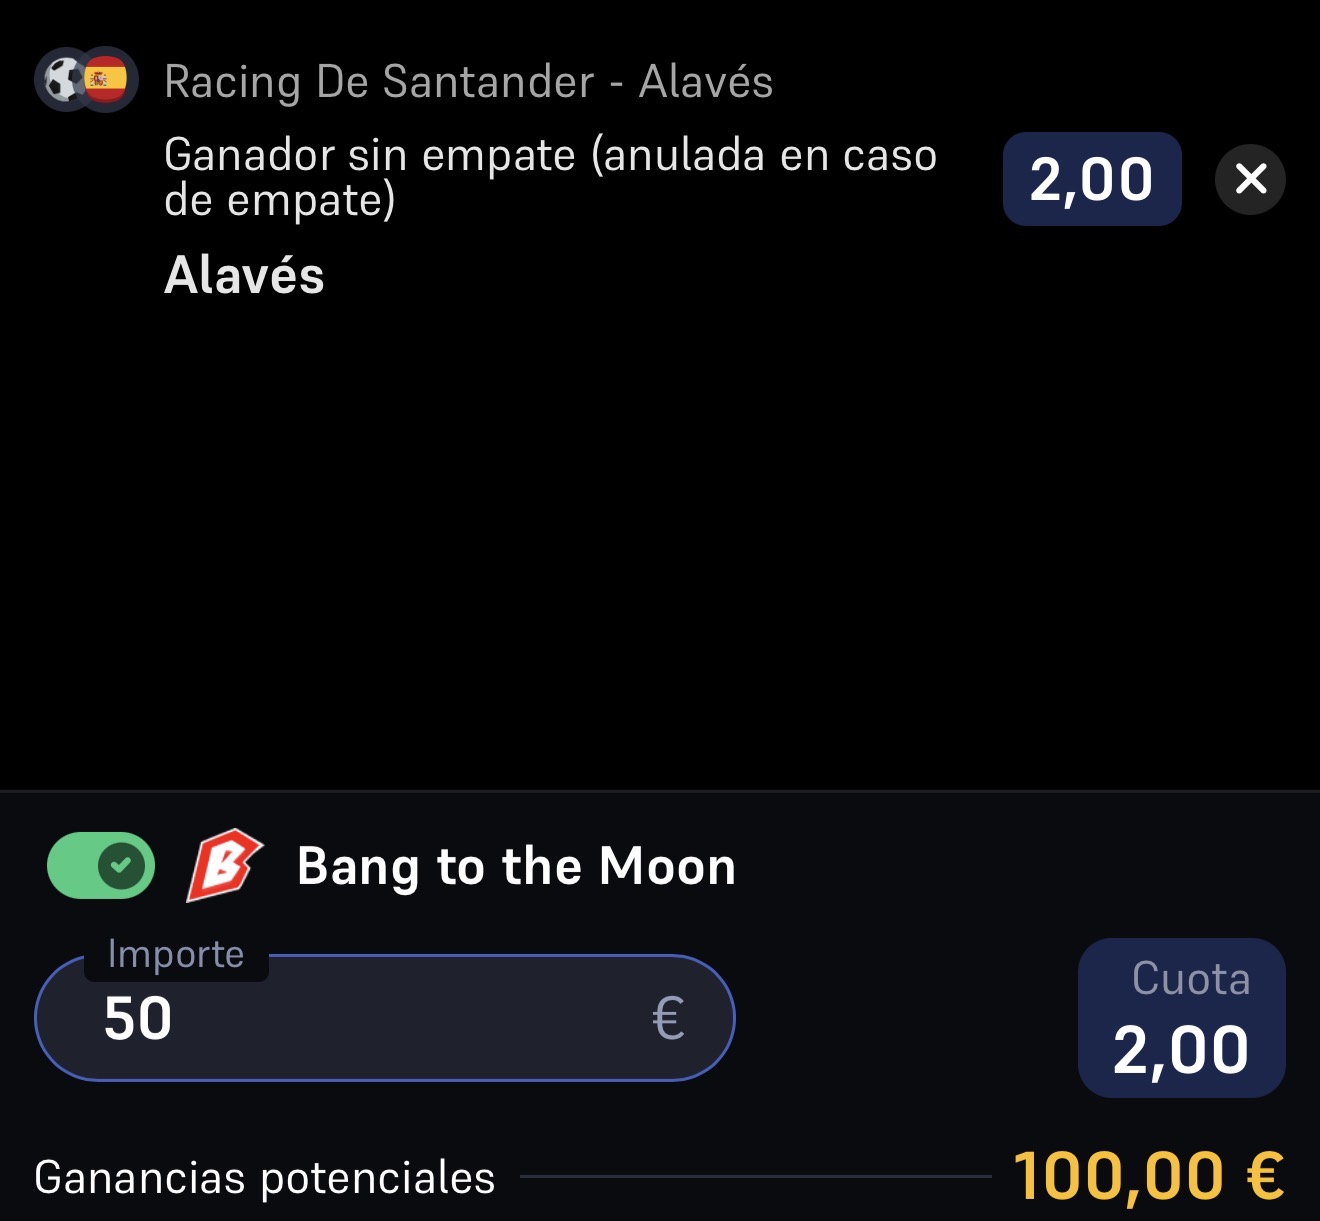Click the 2,00 odds button beside Alavés
1320x1221 pixels.
[x=1092, y=179]
